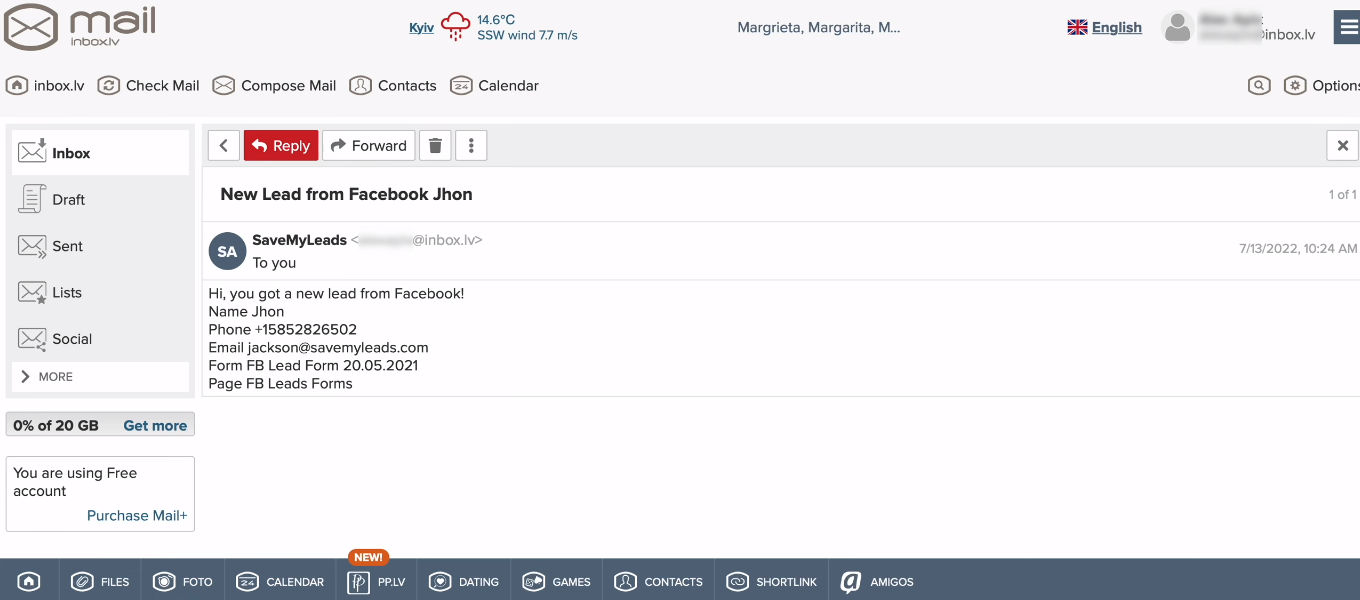Click the email subject New Lead from Facebook Jhon
1360x600 pixels.
346,194
